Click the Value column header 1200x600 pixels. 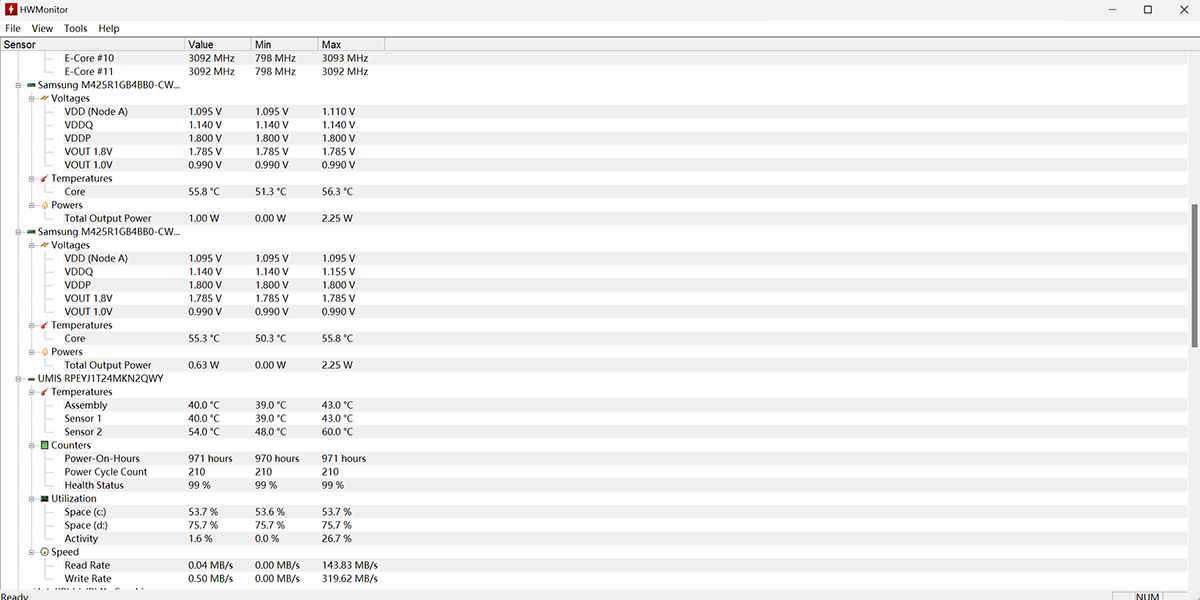[217, 44]
